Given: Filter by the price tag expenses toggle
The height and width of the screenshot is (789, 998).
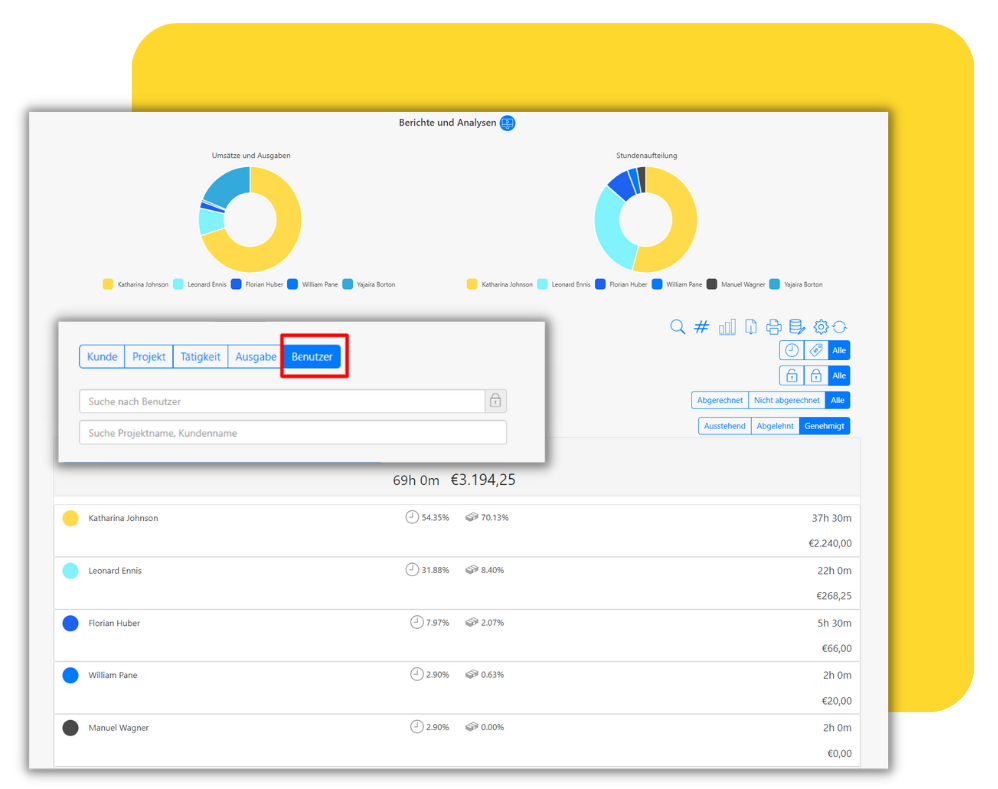Looking at the screenshot, I should [x=816, y=350].
